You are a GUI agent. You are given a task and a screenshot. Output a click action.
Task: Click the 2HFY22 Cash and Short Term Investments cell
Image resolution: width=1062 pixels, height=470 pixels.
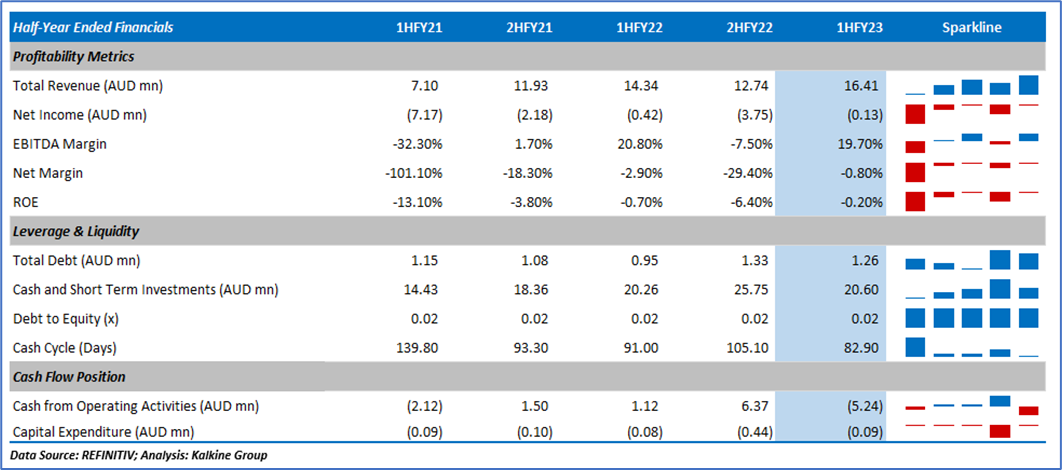[x=749, y=290]
